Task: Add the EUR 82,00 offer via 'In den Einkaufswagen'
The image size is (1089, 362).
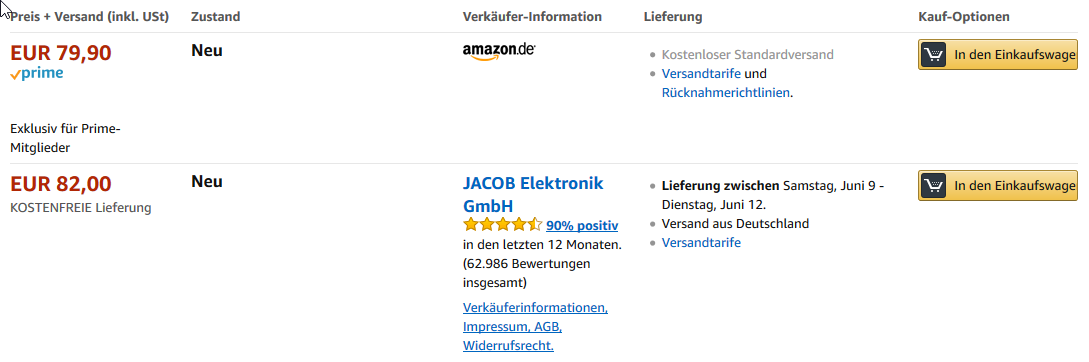Action: 998,186
